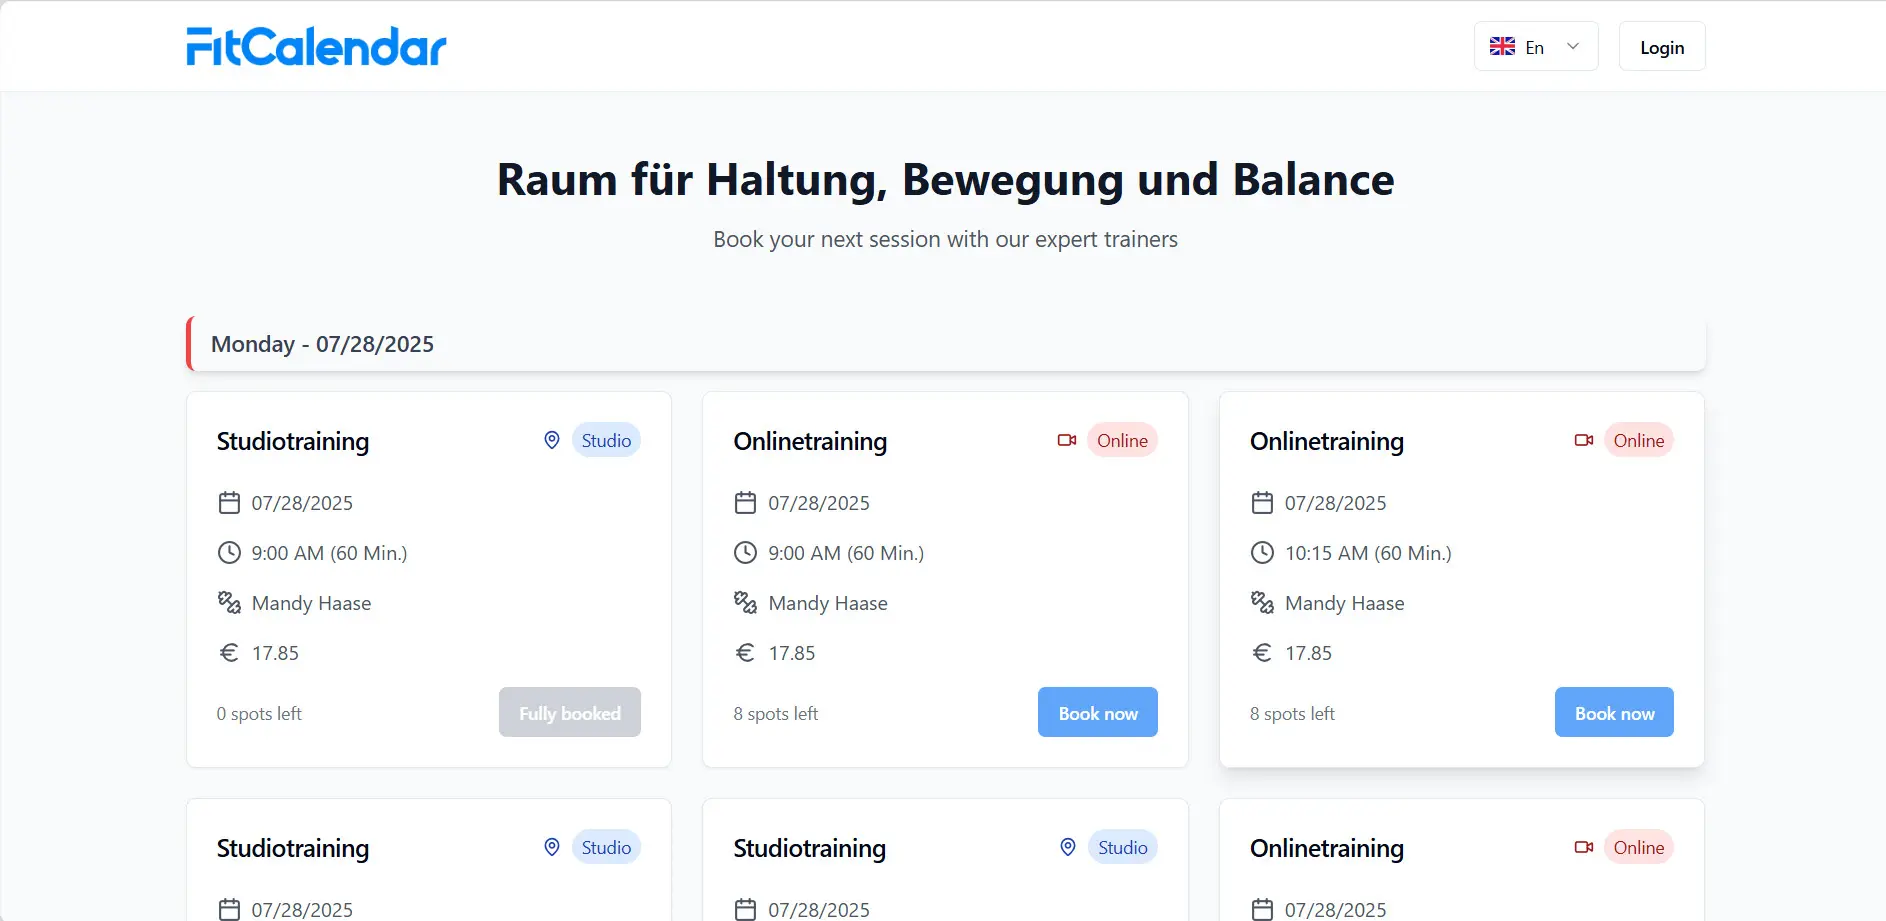Screen dimensions: 1886x921
Task: Click the "Onlinetraining" title below the 10:15 AM card
Action: coord(1327,848)
